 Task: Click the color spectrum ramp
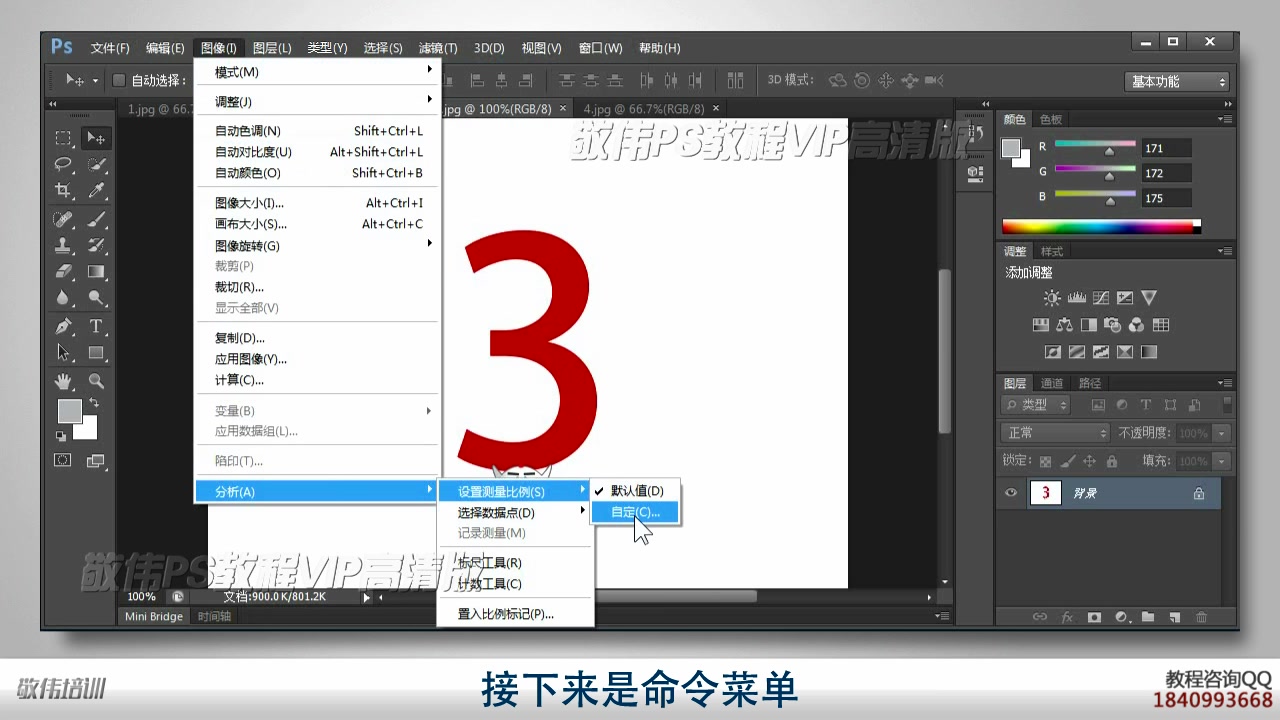1101,227
